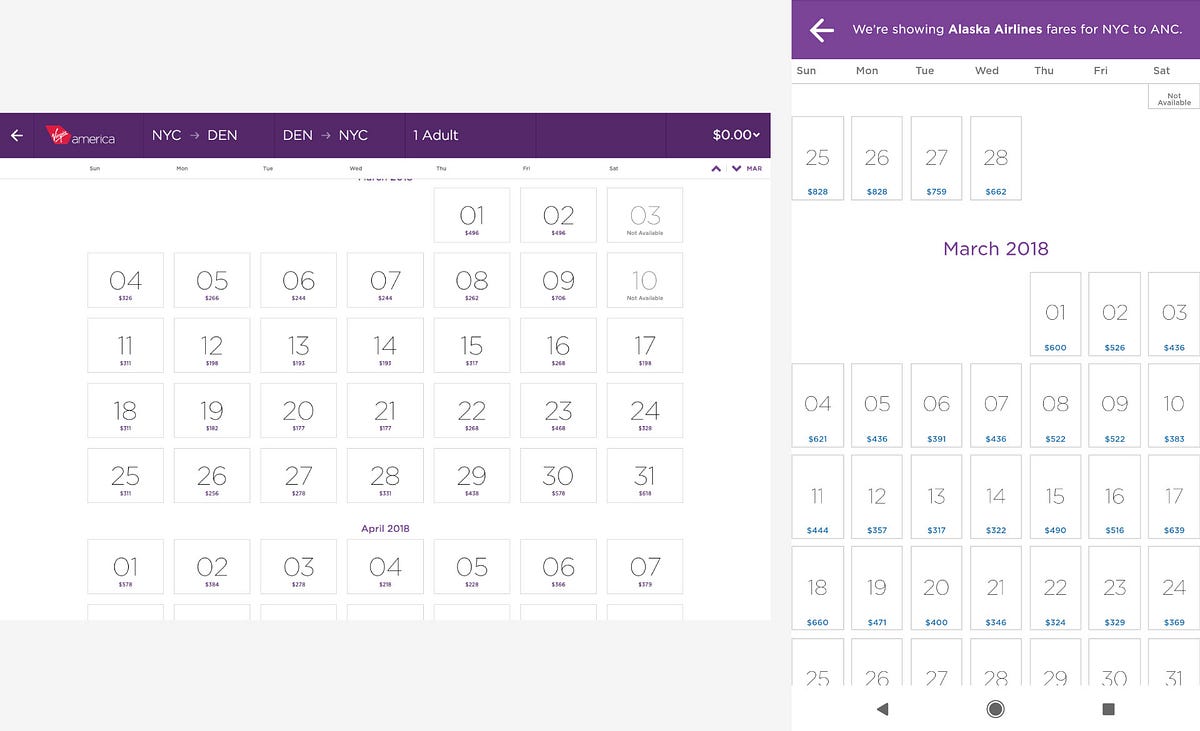Tap March 12 at $357 on Alaska
The height and width of the screenshot is (731, 1200).
click(877, 496)
